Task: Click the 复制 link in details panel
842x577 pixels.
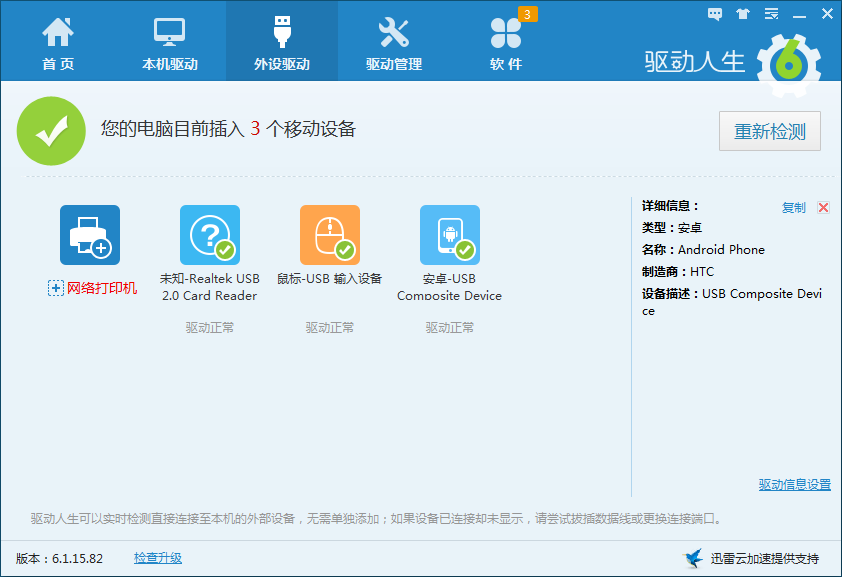Action: pos(793,207)
